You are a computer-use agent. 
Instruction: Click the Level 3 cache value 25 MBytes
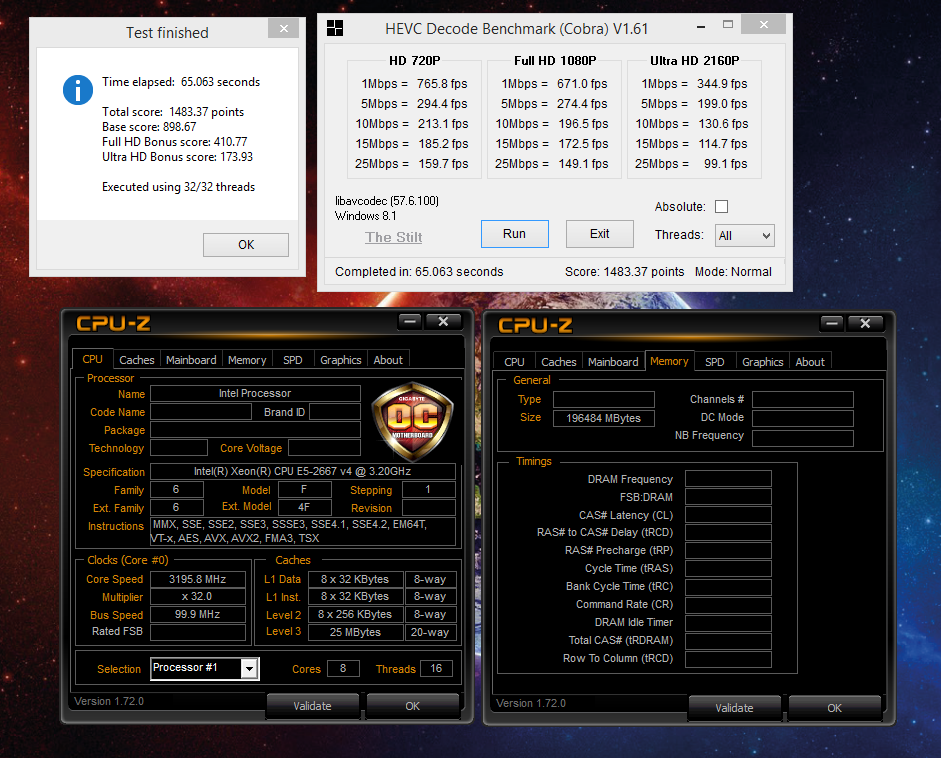[x=355, y=632]
